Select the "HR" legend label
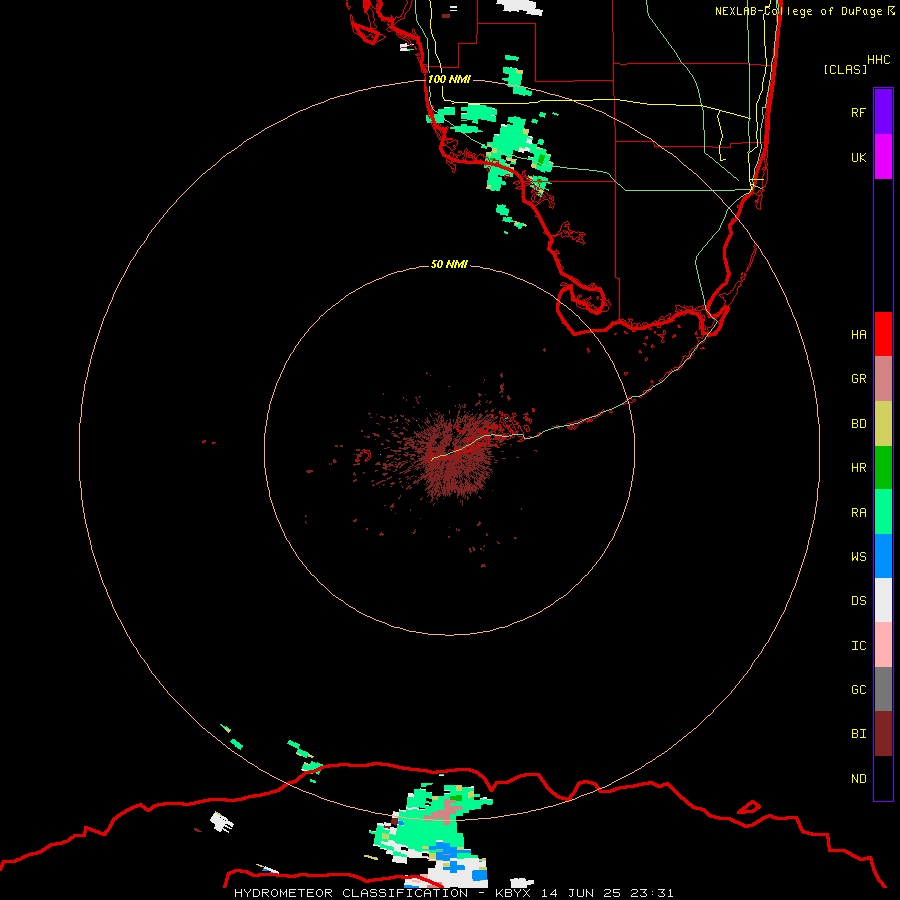The width and height of the screenshot is (900, 900). (x=858, y=468)
